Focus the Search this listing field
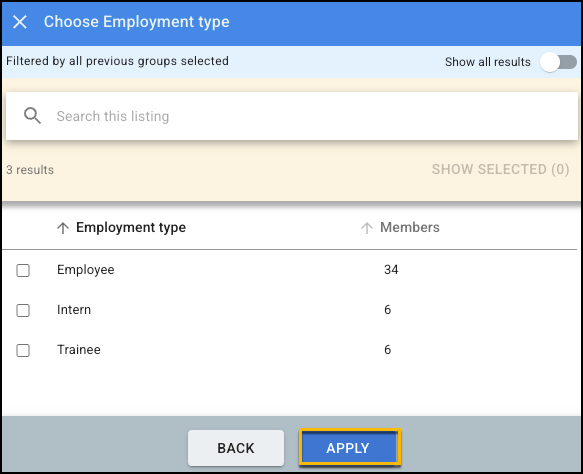 (x=292, y=116)
